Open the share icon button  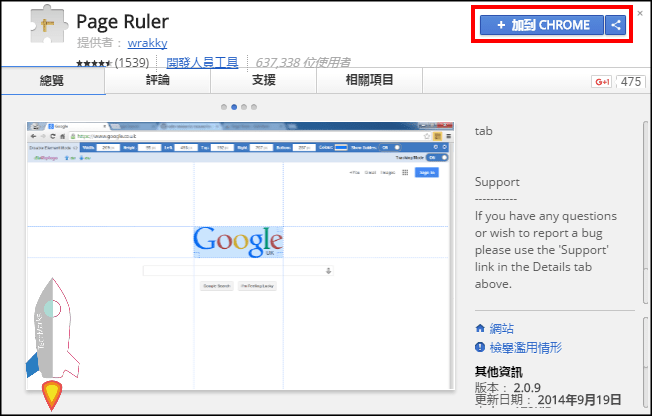point(615,25)
